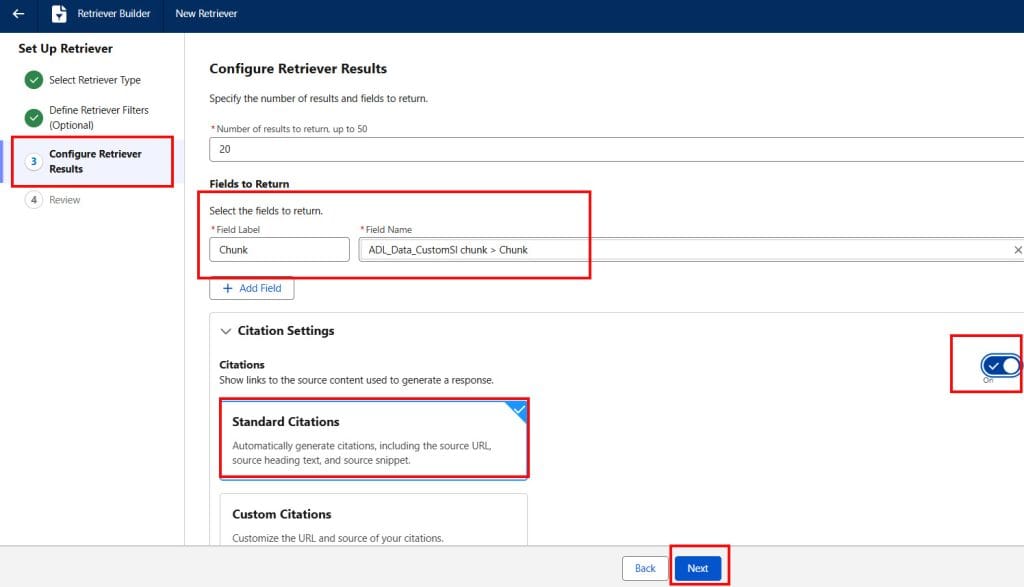The height and width of the screenshot is (587, 1024).
Task: Select Configure Retriever Results step
Action: (95, 161)
